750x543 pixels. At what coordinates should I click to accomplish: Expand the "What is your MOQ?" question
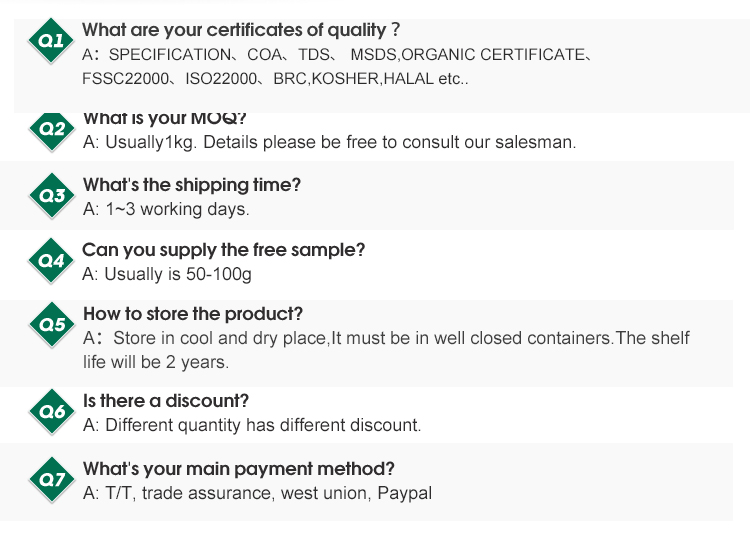[x=164, y=118]
